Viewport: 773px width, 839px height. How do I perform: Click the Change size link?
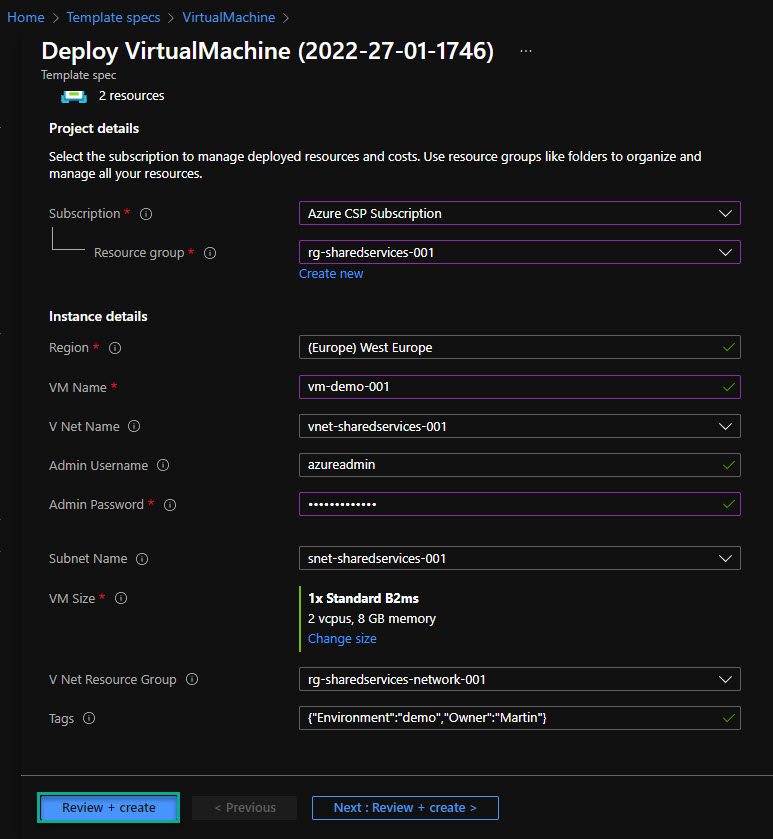tap(342, 639)
